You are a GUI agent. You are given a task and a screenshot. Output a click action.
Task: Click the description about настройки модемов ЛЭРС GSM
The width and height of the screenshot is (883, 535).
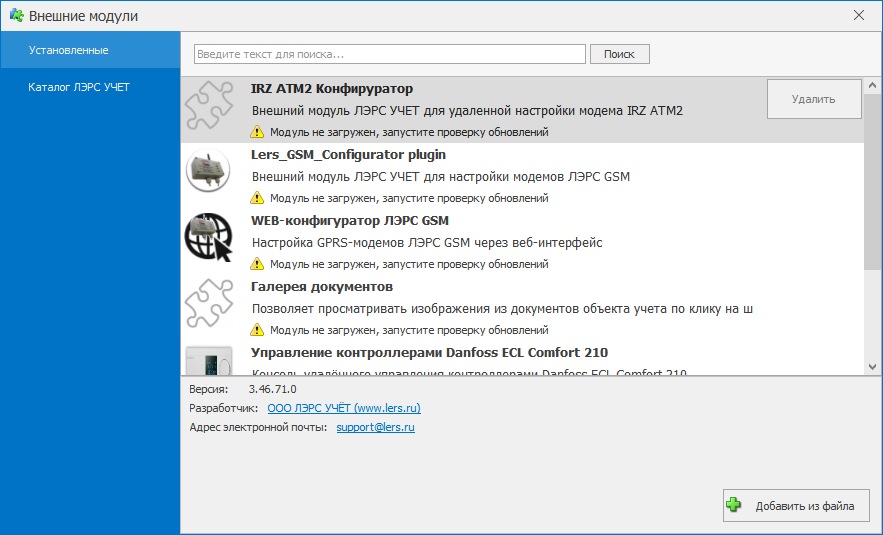coord(440,176)
